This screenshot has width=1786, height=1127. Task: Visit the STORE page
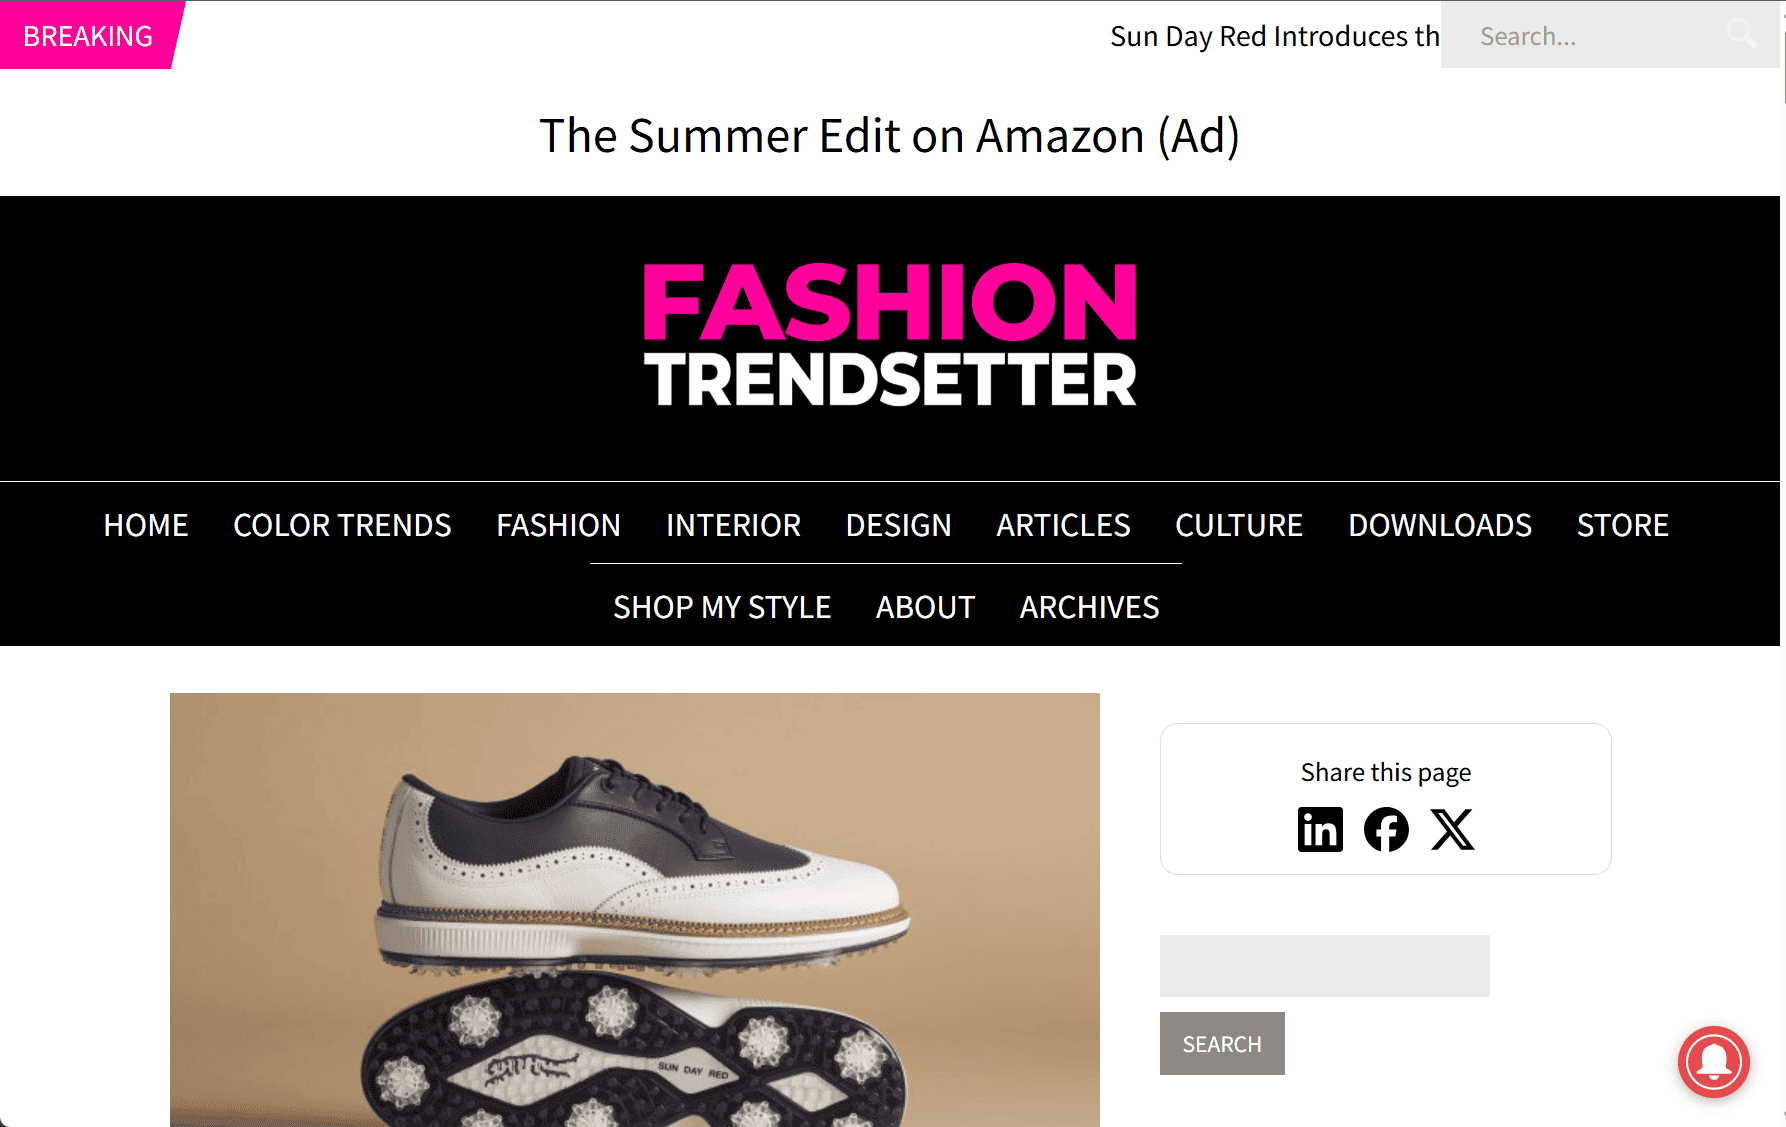pyautogui.click(x=1622, y=525)
